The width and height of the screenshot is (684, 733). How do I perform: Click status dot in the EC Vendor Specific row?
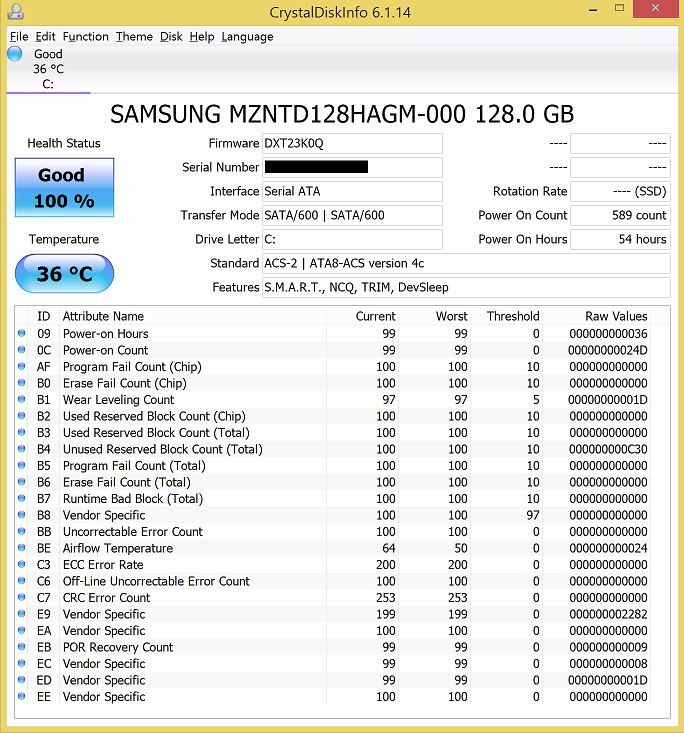(22, 663)
